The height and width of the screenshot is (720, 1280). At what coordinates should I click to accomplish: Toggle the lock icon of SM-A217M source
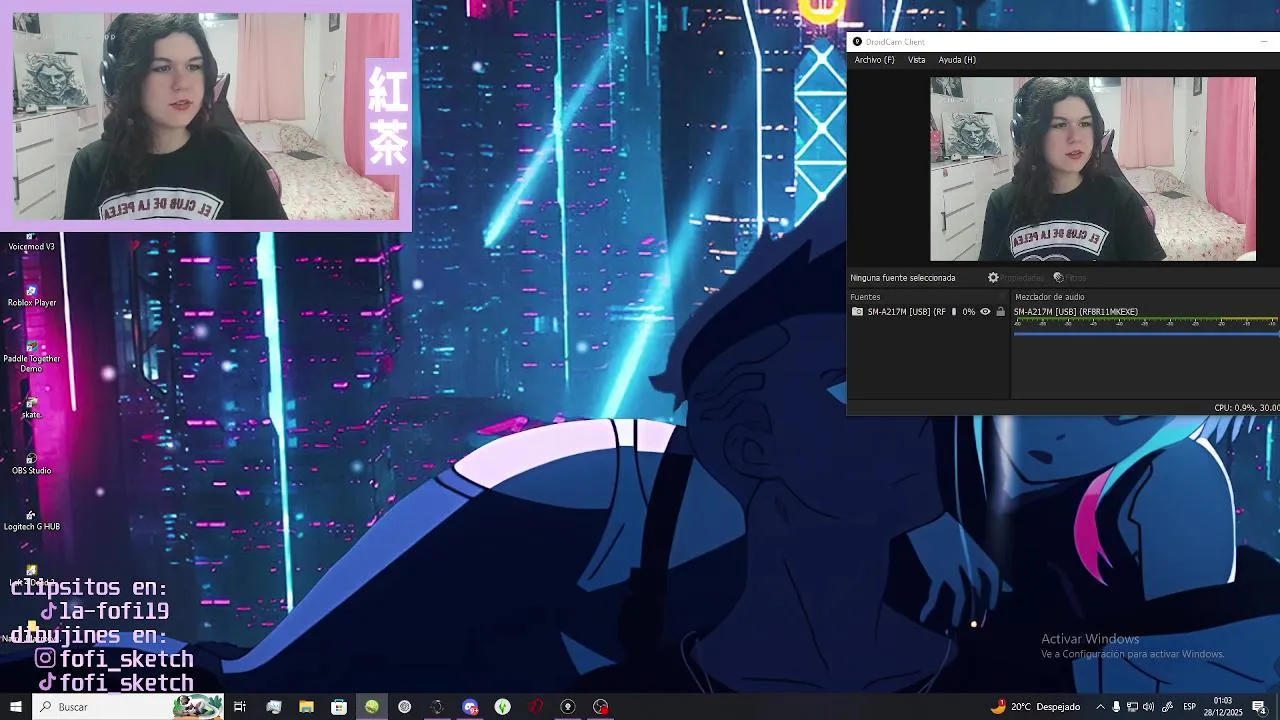click(x=1000, y=312)
